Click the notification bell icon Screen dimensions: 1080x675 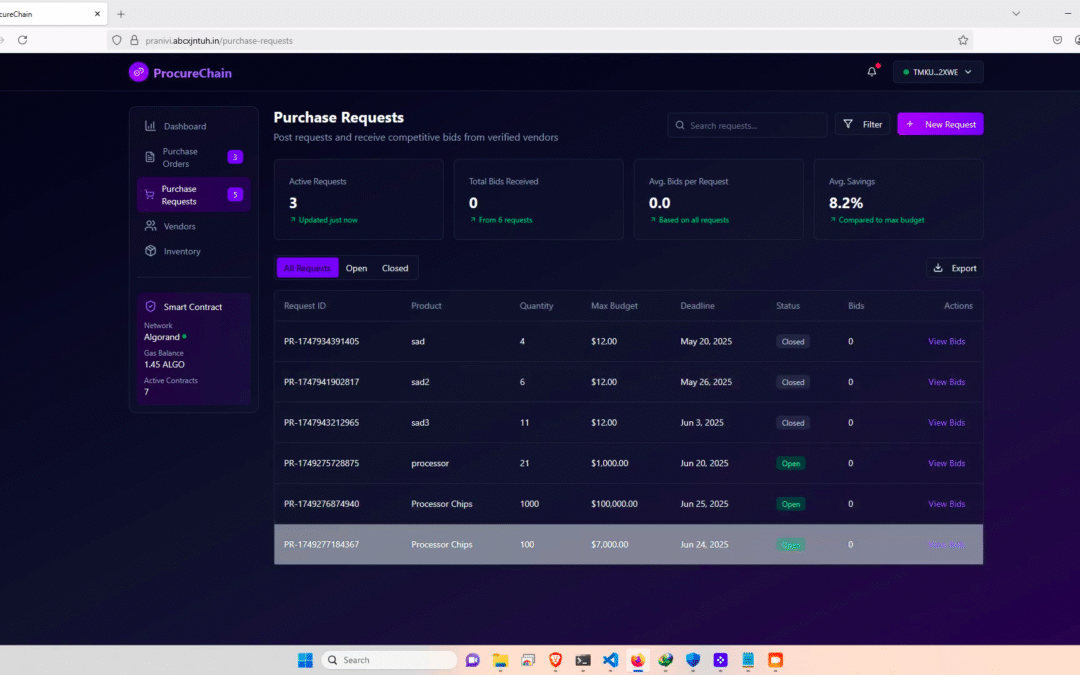pyautogui.click(x=871, y=71)
